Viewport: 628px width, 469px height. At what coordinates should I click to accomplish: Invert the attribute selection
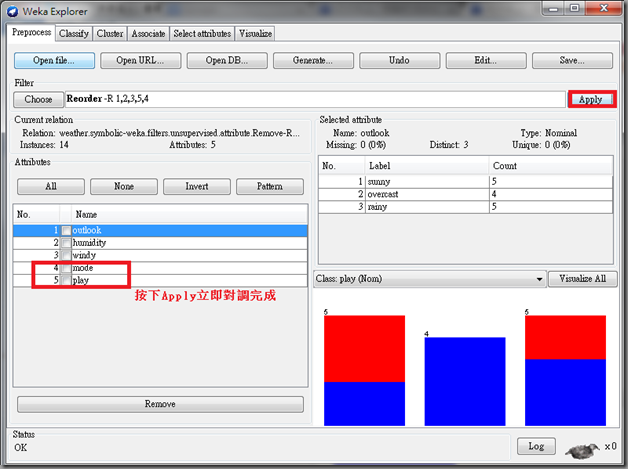pos(197,187)
